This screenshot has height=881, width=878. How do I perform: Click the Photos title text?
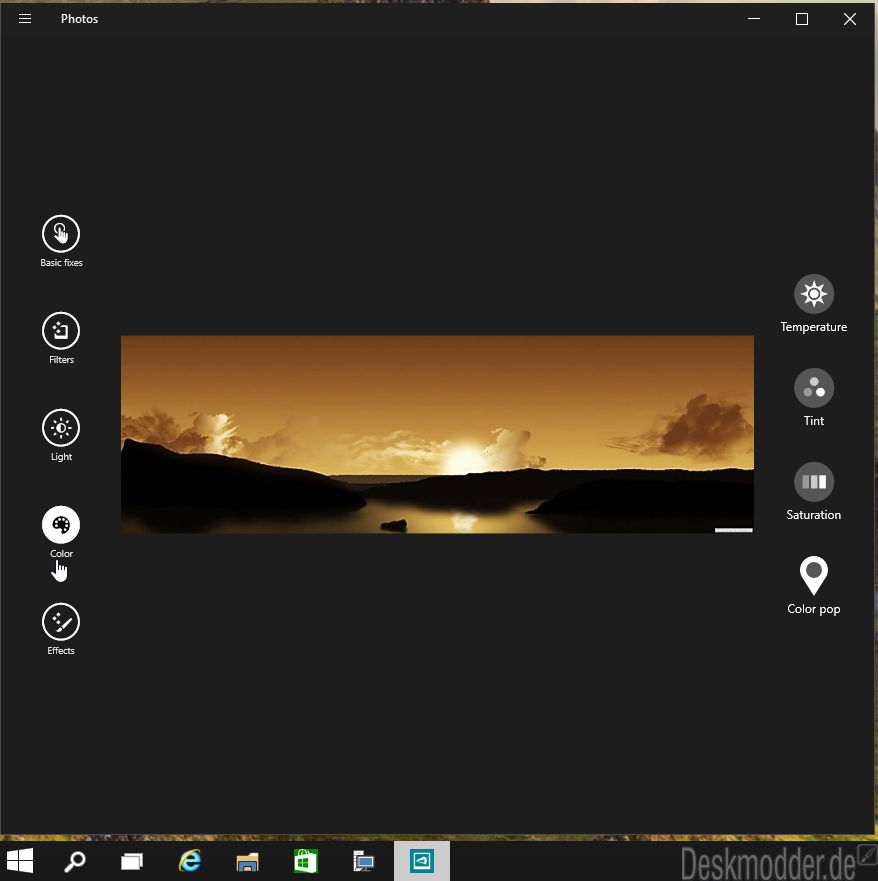pyautogui.click(x=79, y=19)
